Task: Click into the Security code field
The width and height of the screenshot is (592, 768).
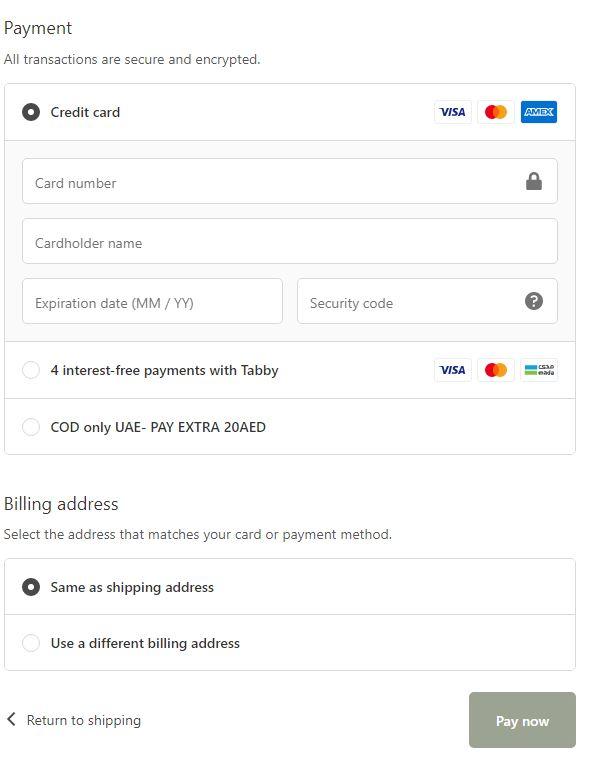Action: click(x=427, y=301)
